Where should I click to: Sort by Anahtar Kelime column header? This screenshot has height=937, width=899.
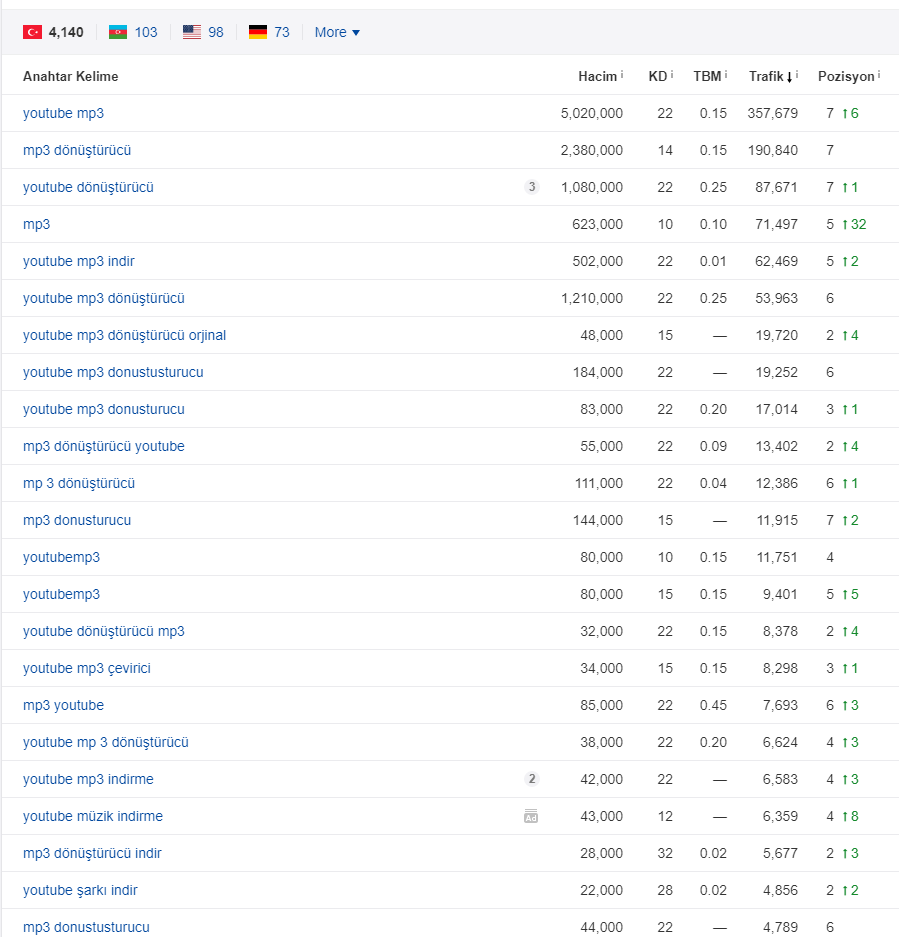(x=71, y=76)
